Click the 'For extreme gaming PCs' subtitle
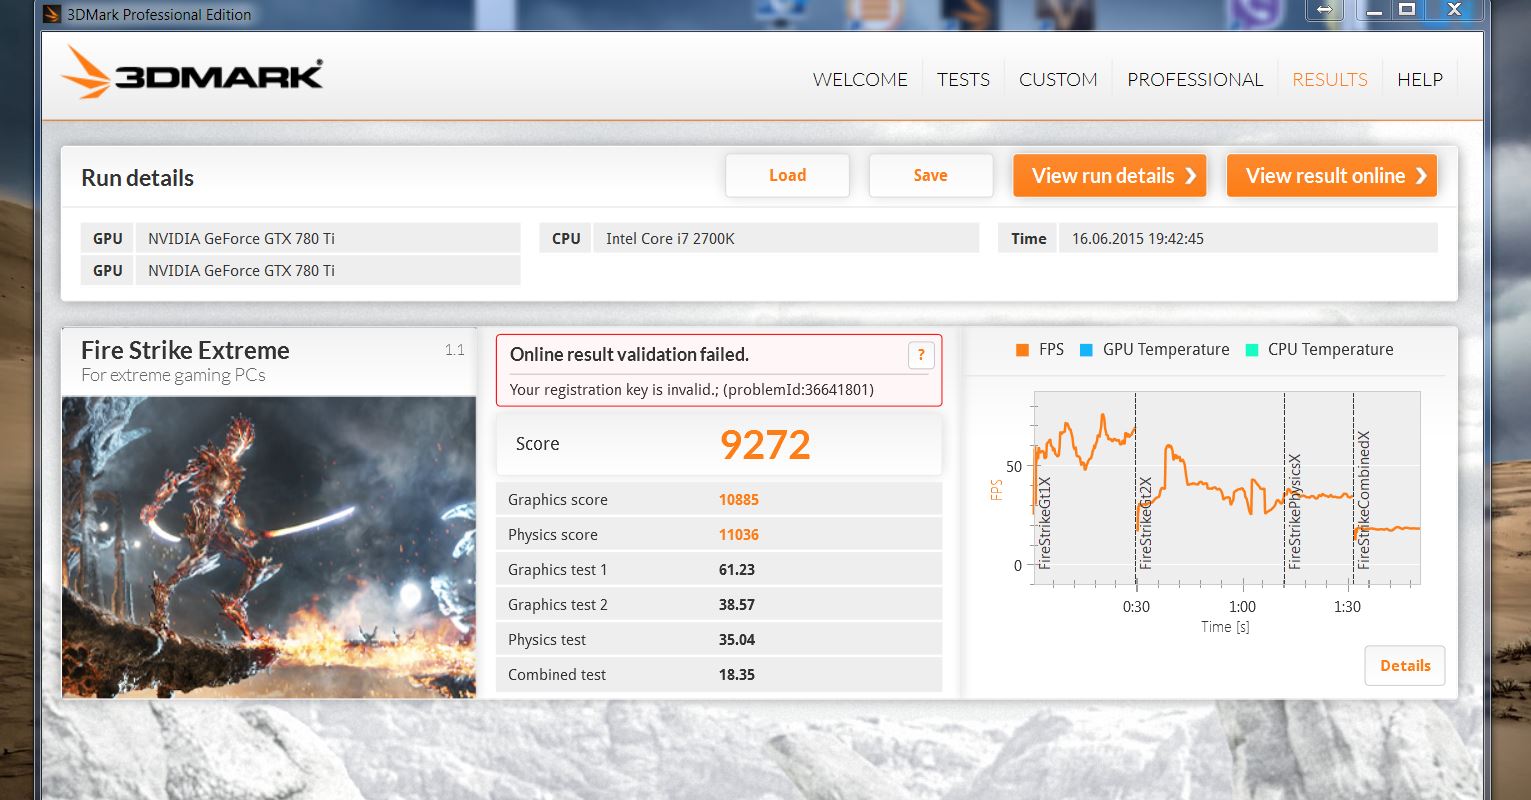This screenshot has height=800, width=1531. pyautogui.click(x=173, y=376)
